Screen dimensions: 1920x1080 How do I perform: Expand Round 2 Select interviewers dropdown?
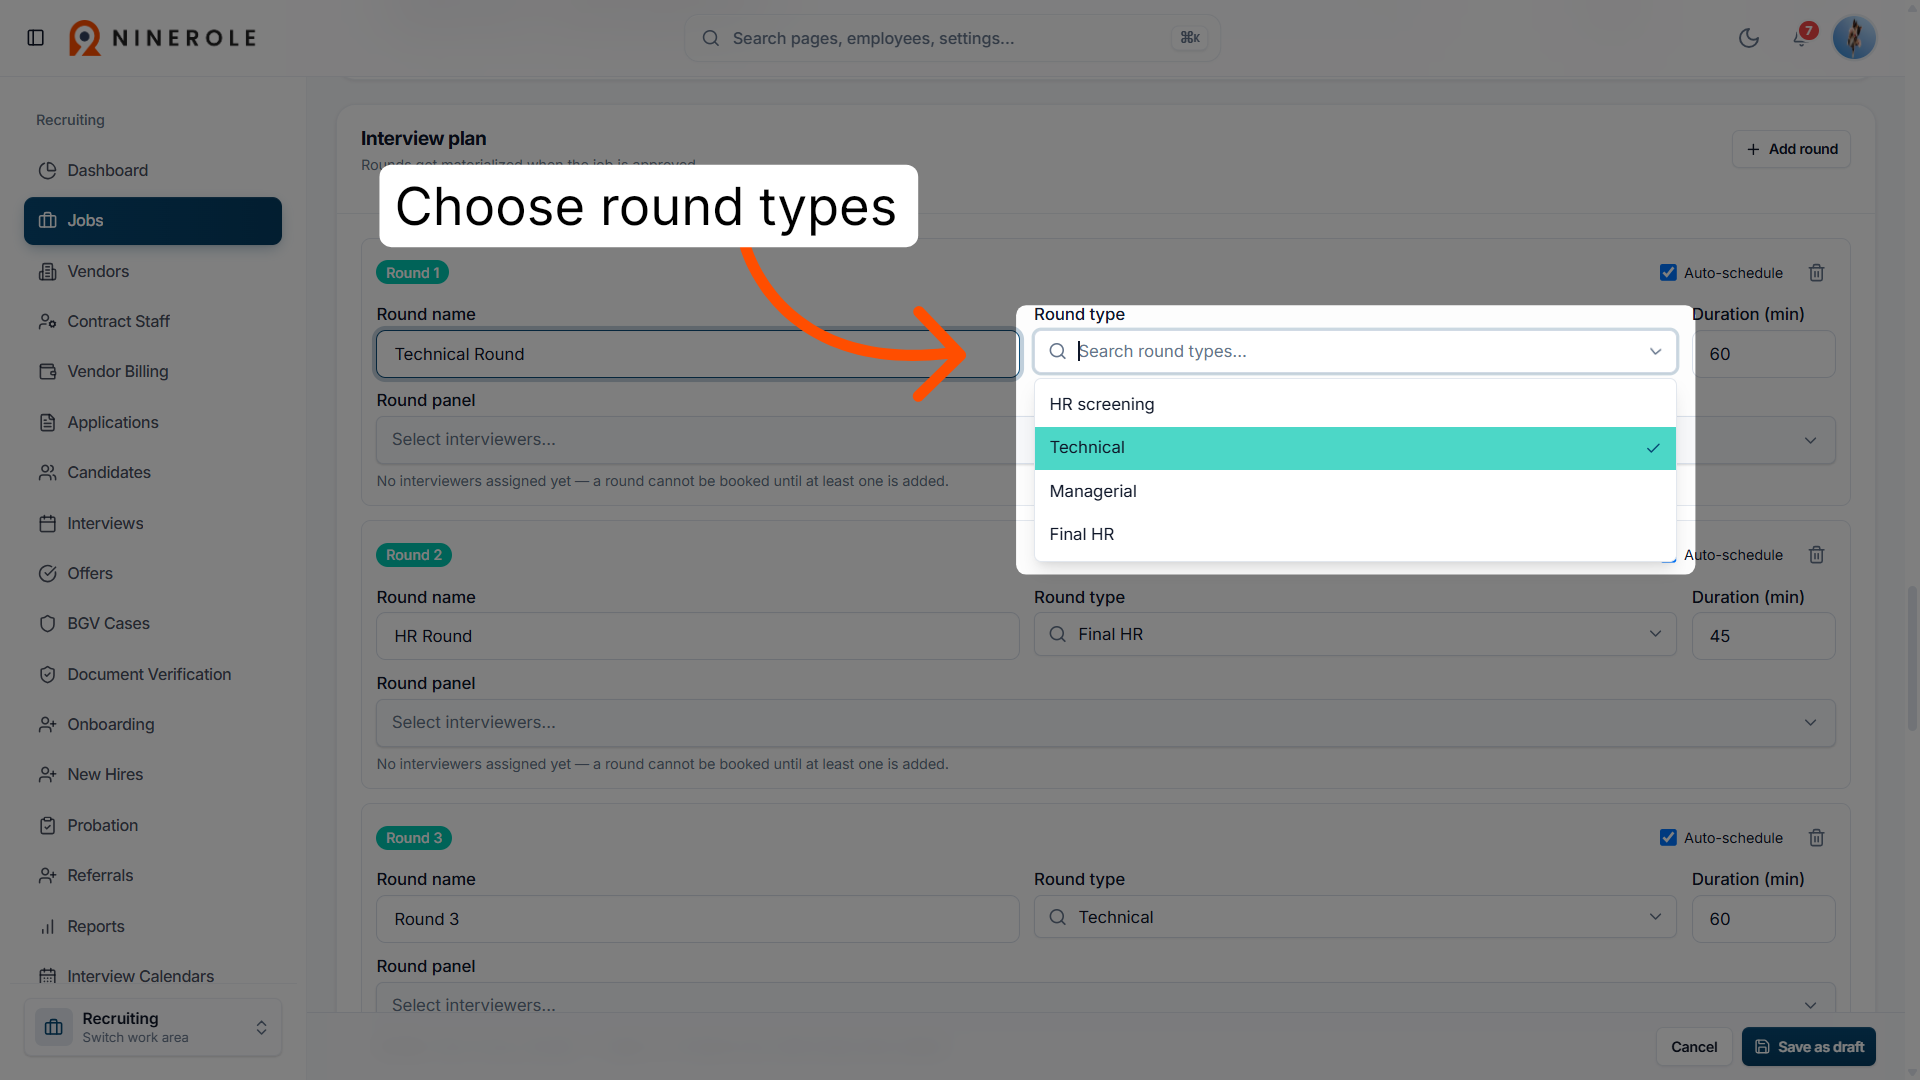(1106, 722)
